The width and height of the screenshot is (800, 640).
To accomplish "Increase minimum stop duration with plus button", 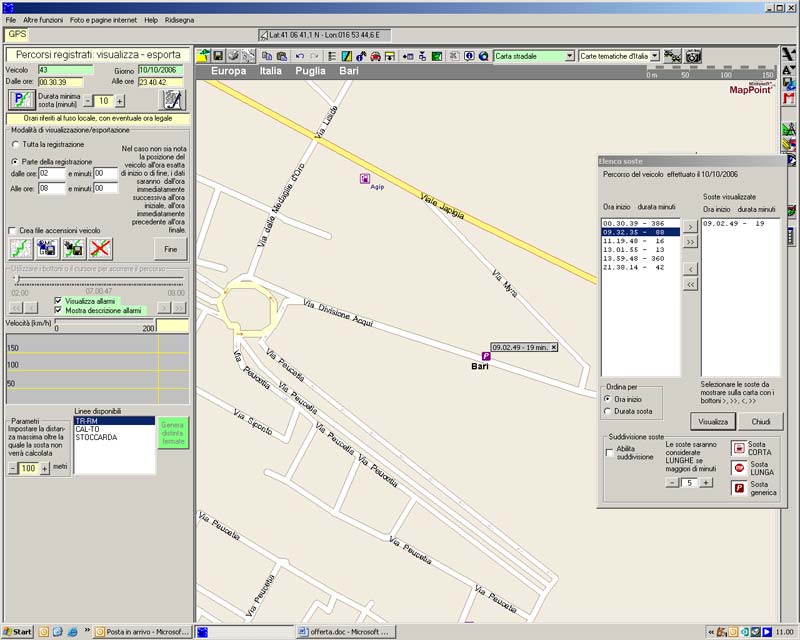I will pyautogui.click(x=119, y=101).
